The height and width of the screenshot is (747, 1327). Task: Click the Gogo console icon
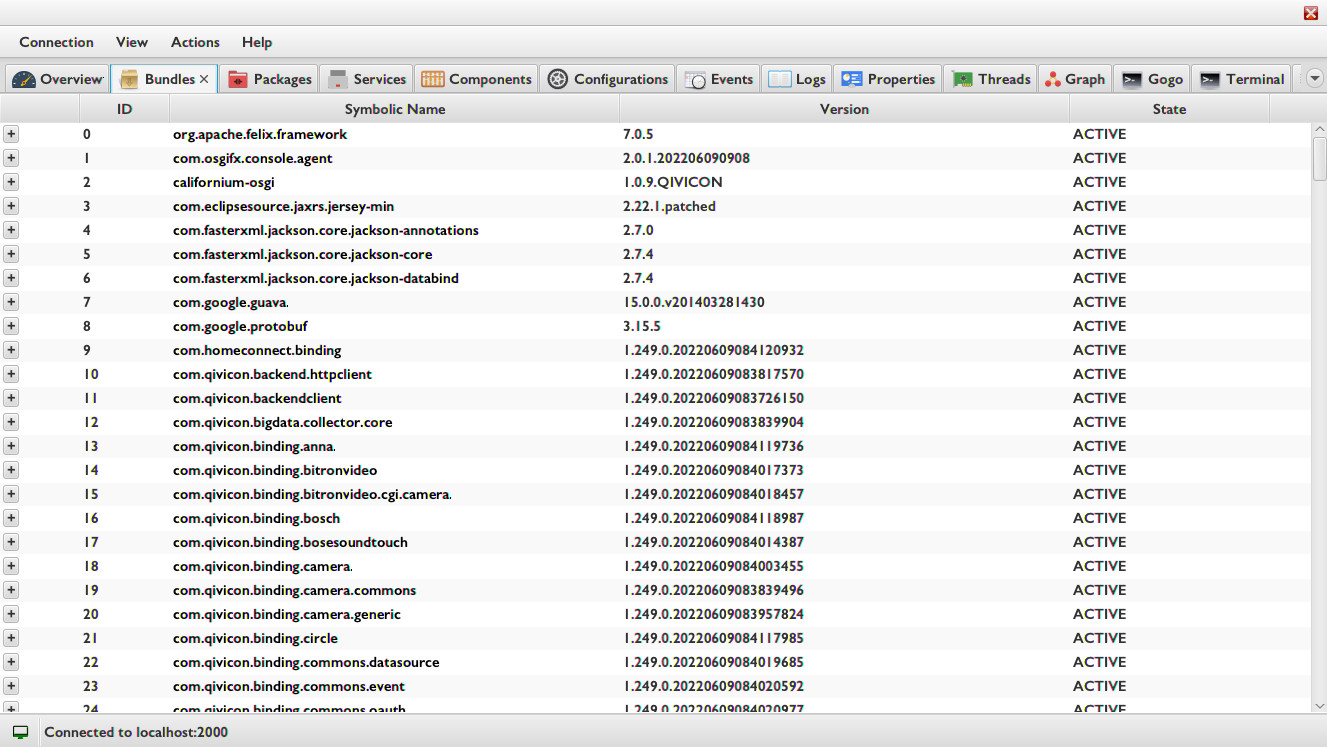[1132, 79]
